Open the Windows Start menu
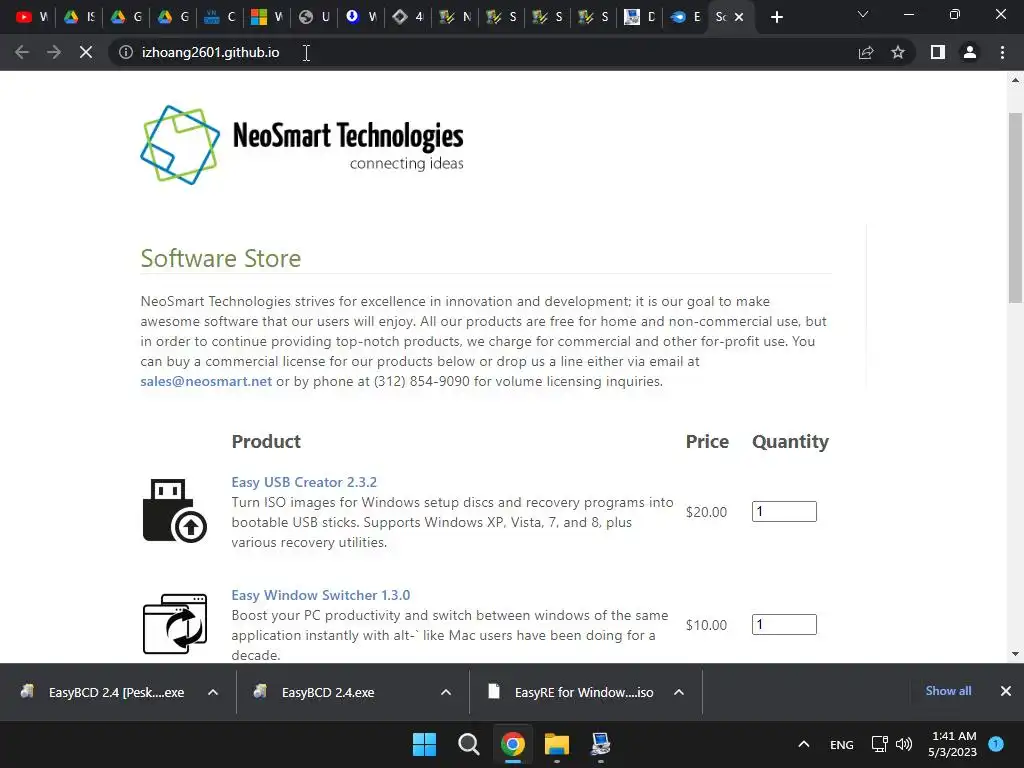The width and height of the screenshot is (1024, 768). (424, 744)
